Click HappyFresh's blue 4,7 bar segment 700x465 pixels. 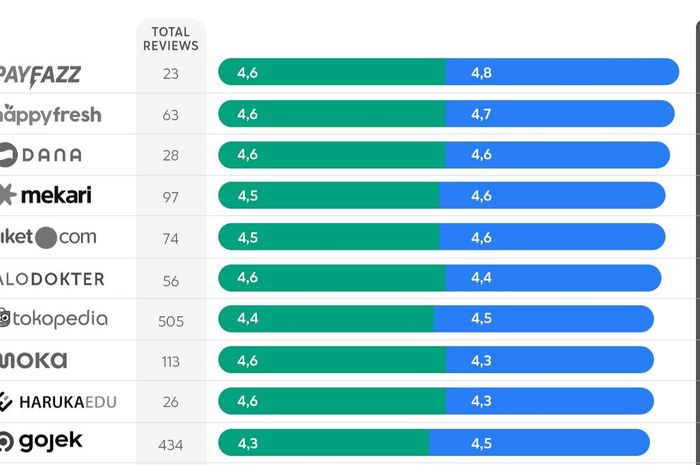click(x=560, y=114)
